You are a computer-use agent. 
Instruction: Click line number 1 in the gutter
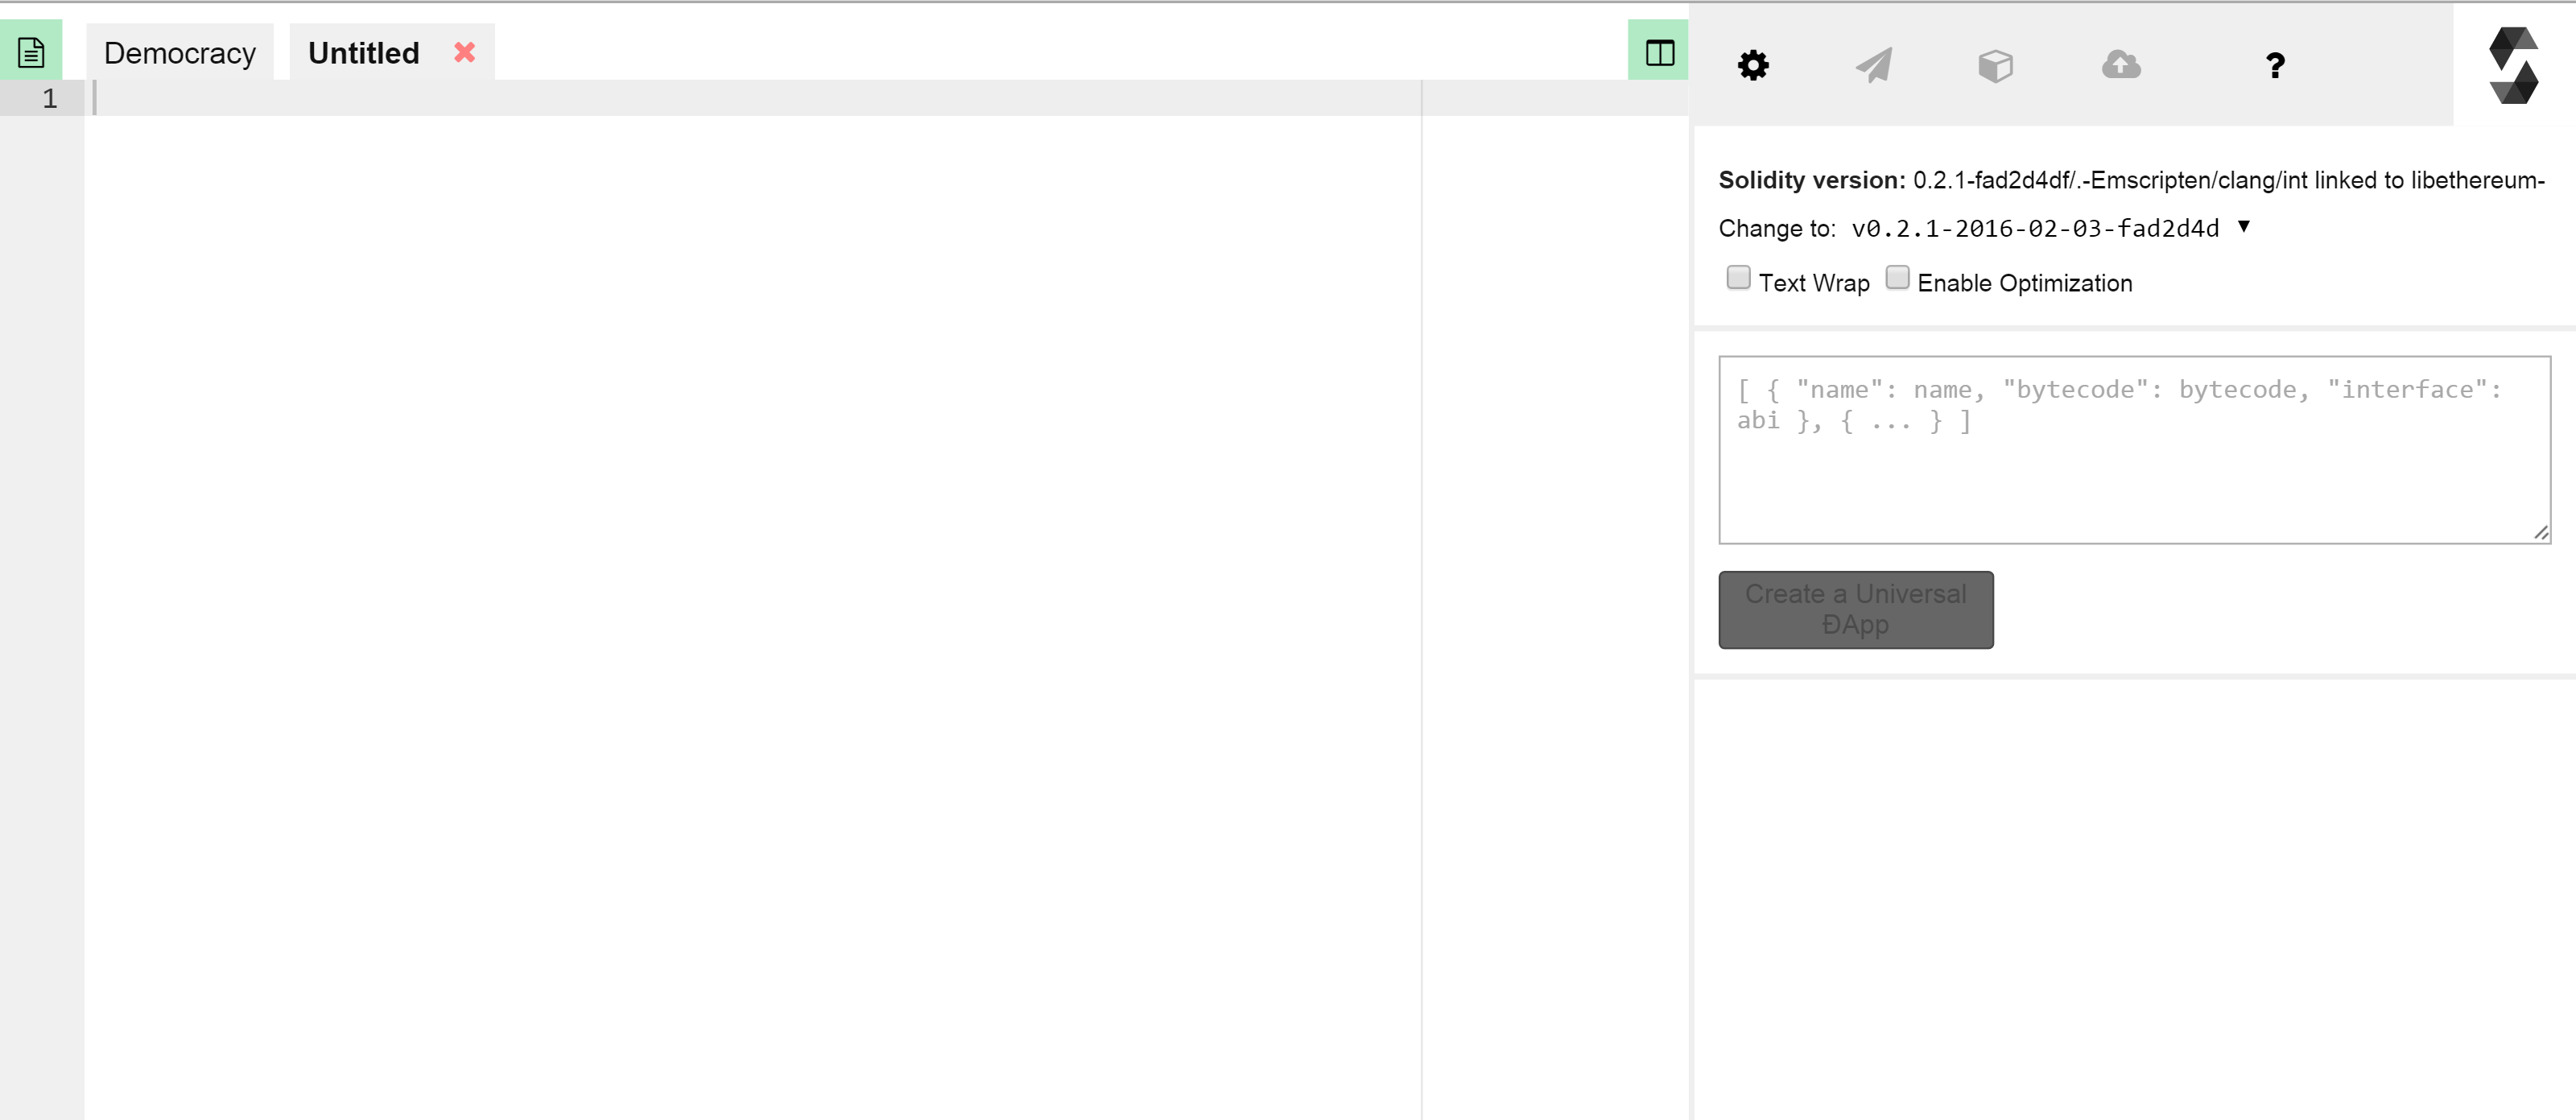[x=50, y=98]
